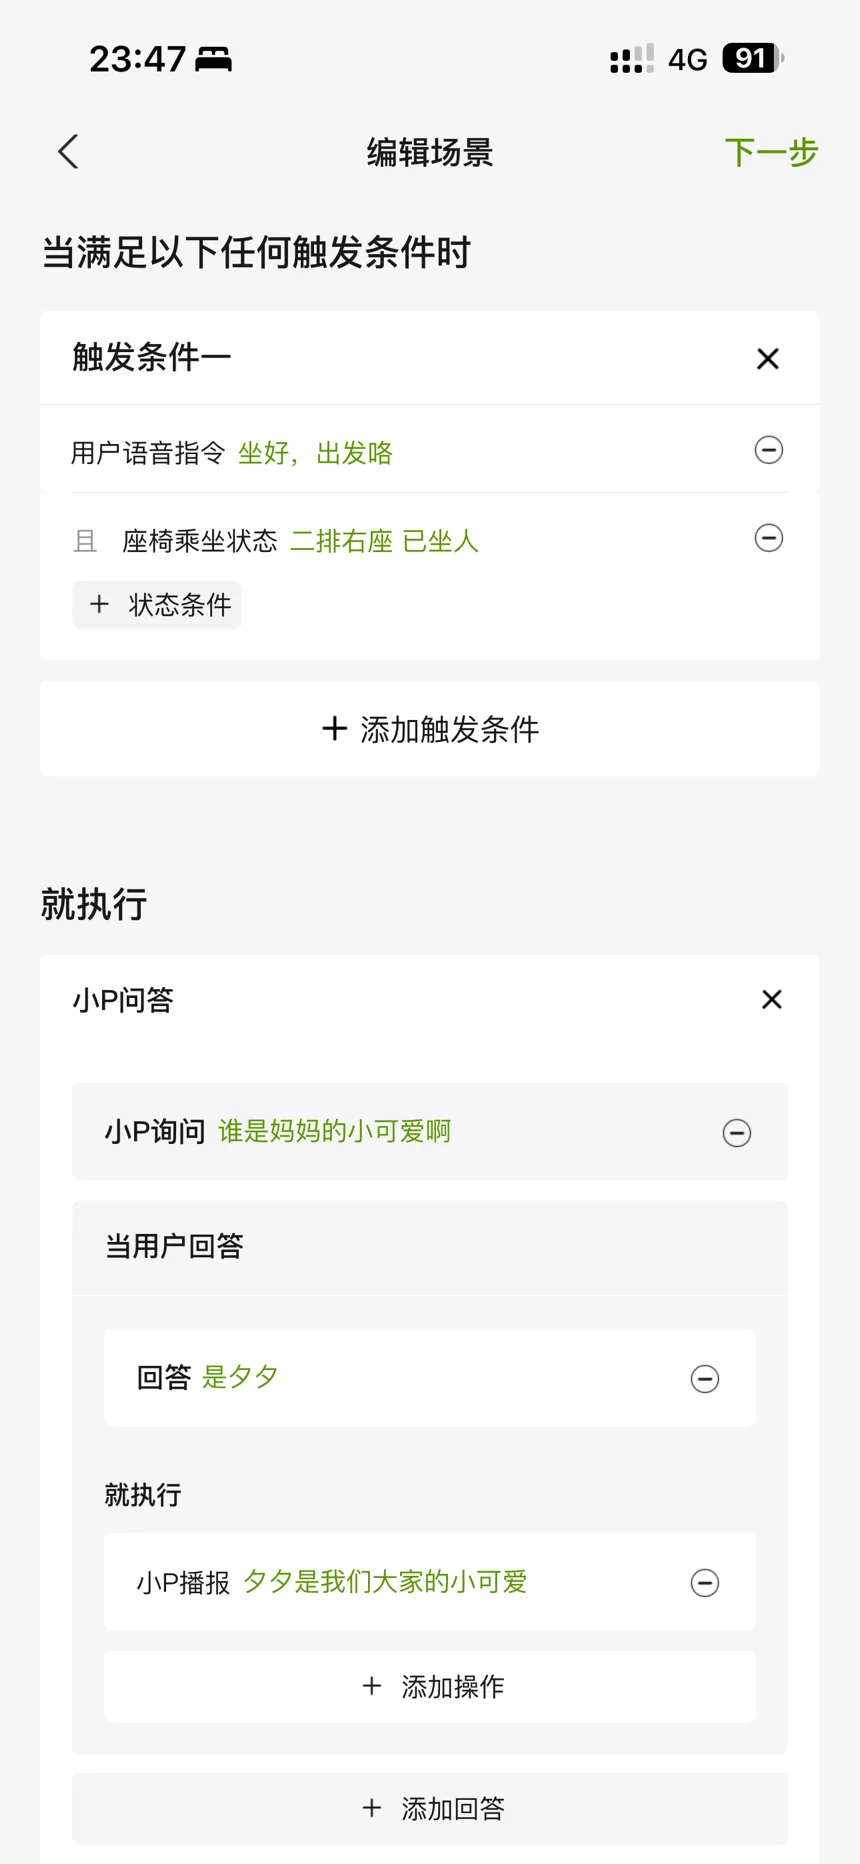Add a 状态条件 to the trigger
This screenshot has width=860, height=1864.
coord(157,605)
